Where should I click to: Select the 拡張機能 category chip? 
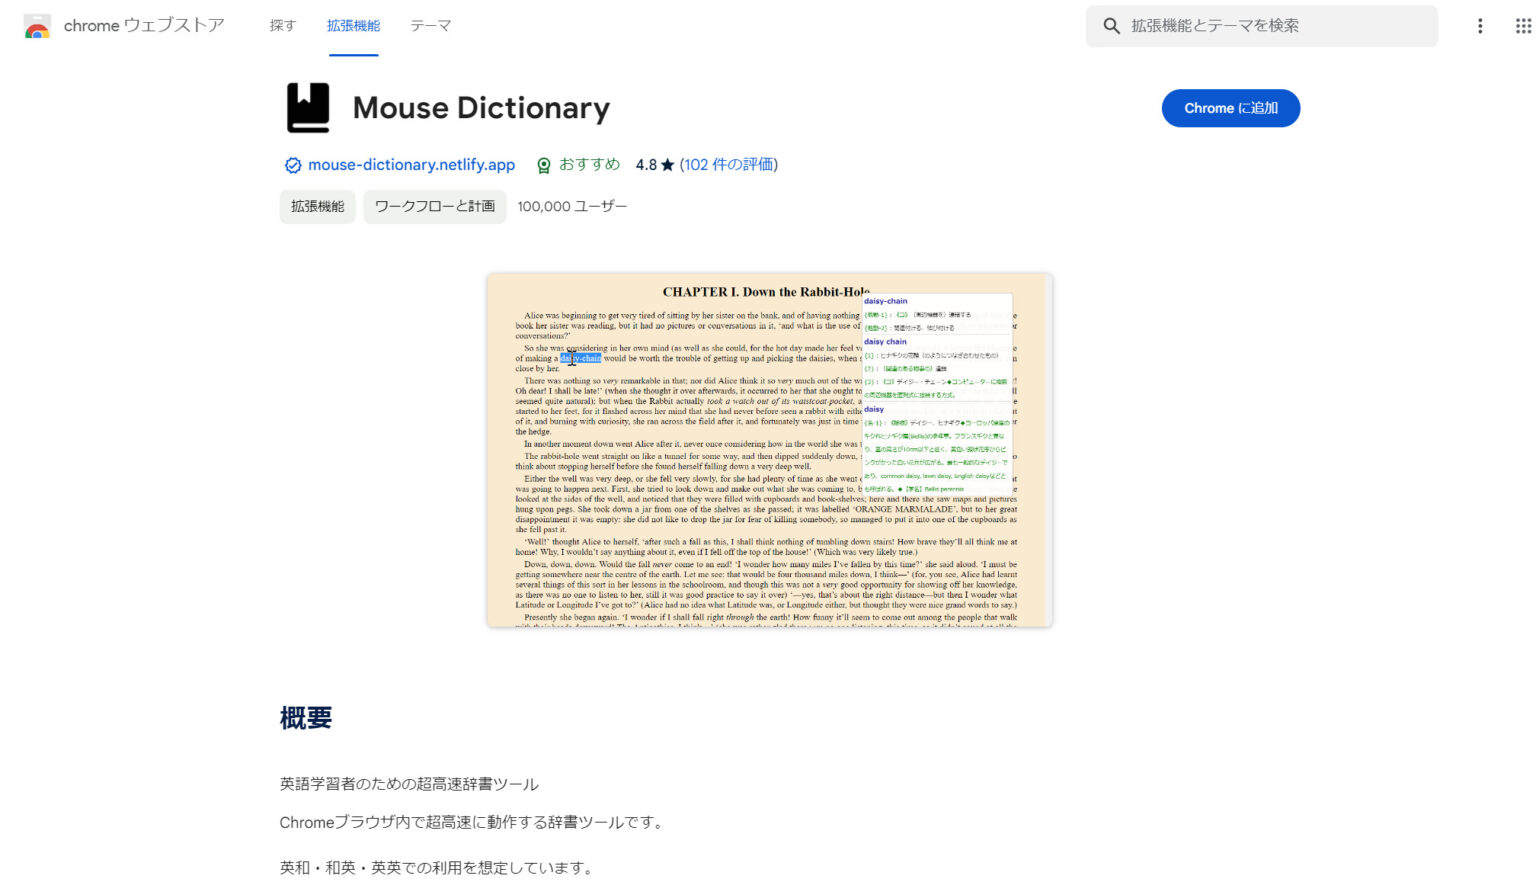pyautogui.click(x=317, y=206)
